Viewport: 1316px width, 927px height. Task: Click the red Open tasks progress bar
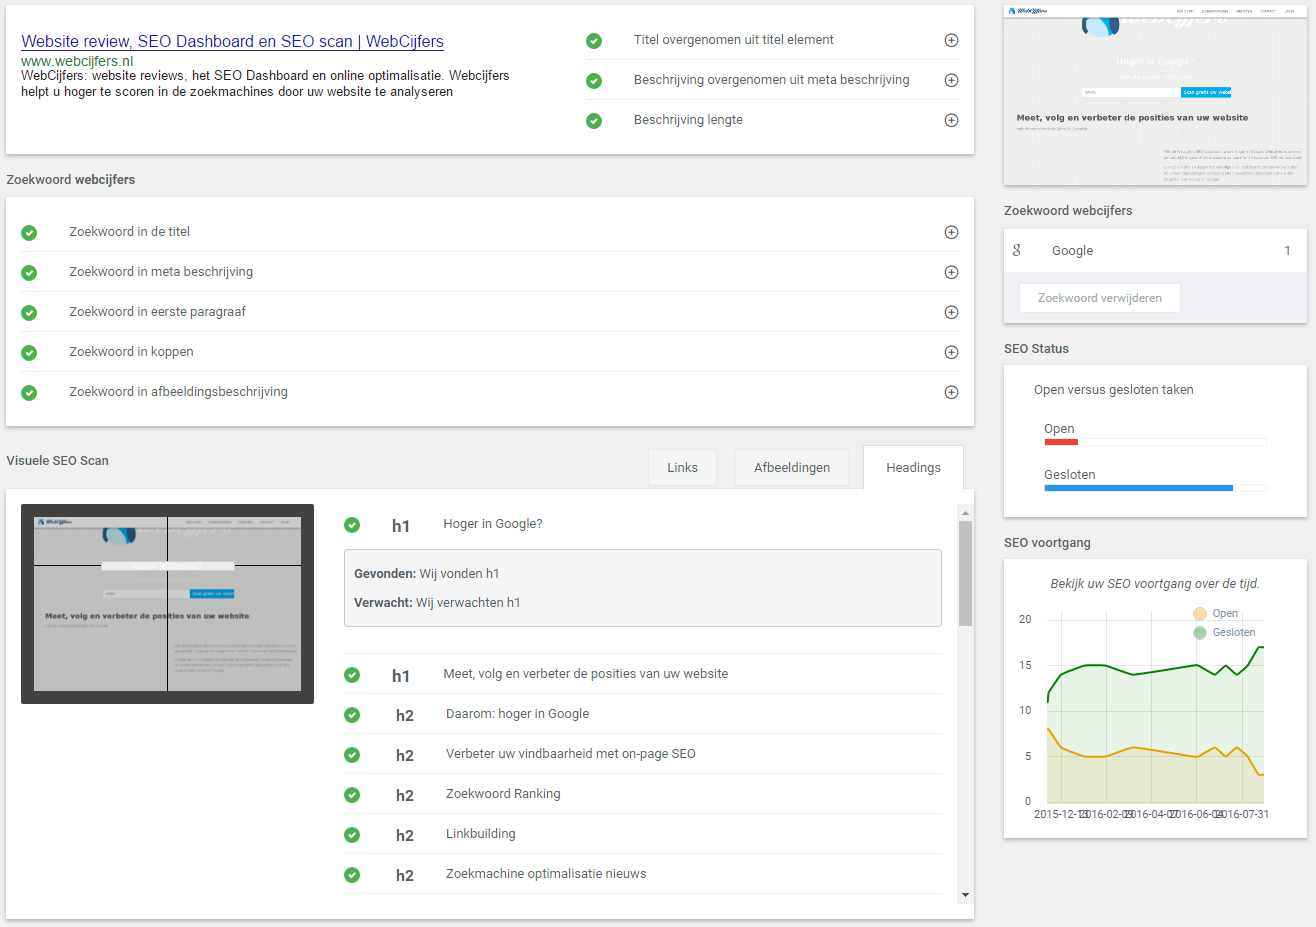[x=1061, y=442]
